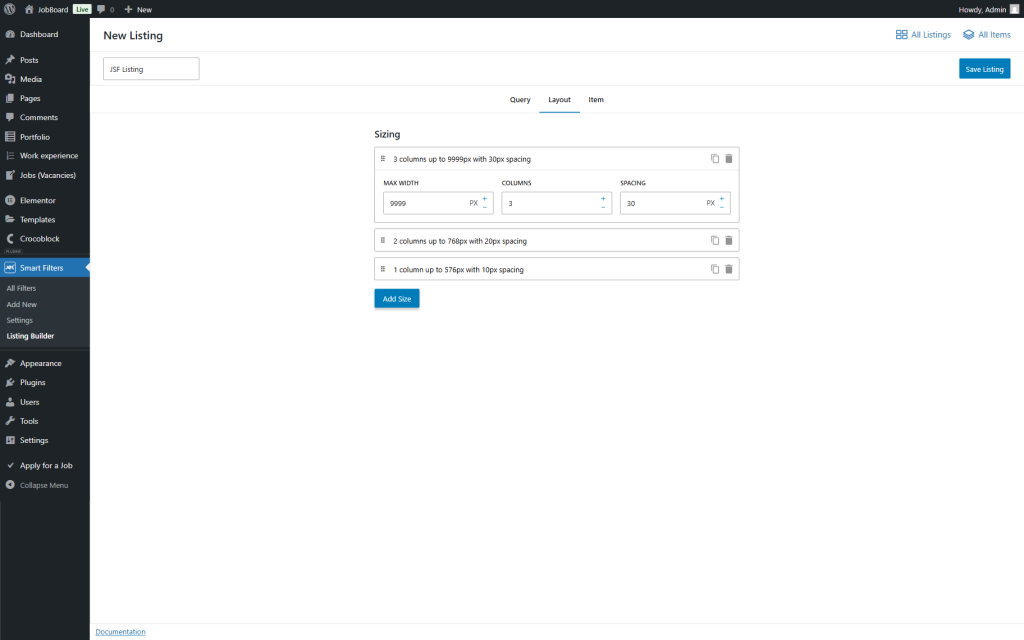1024x640 pixels.
Task: Click the Posts pin icon
Action: (10, 59)
